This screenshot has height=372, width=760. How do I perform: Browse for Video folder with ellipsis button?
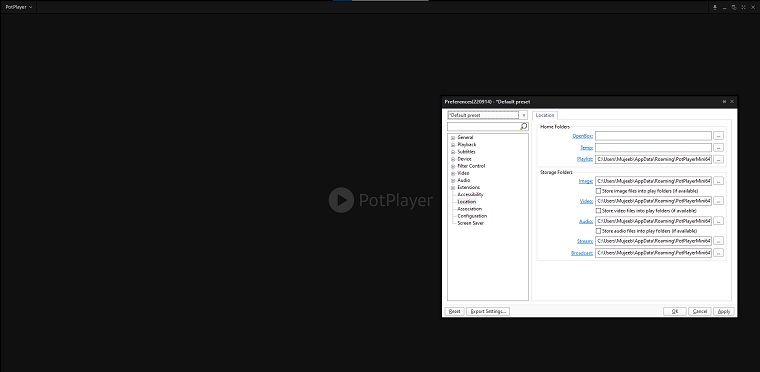[x=719, y=201]
